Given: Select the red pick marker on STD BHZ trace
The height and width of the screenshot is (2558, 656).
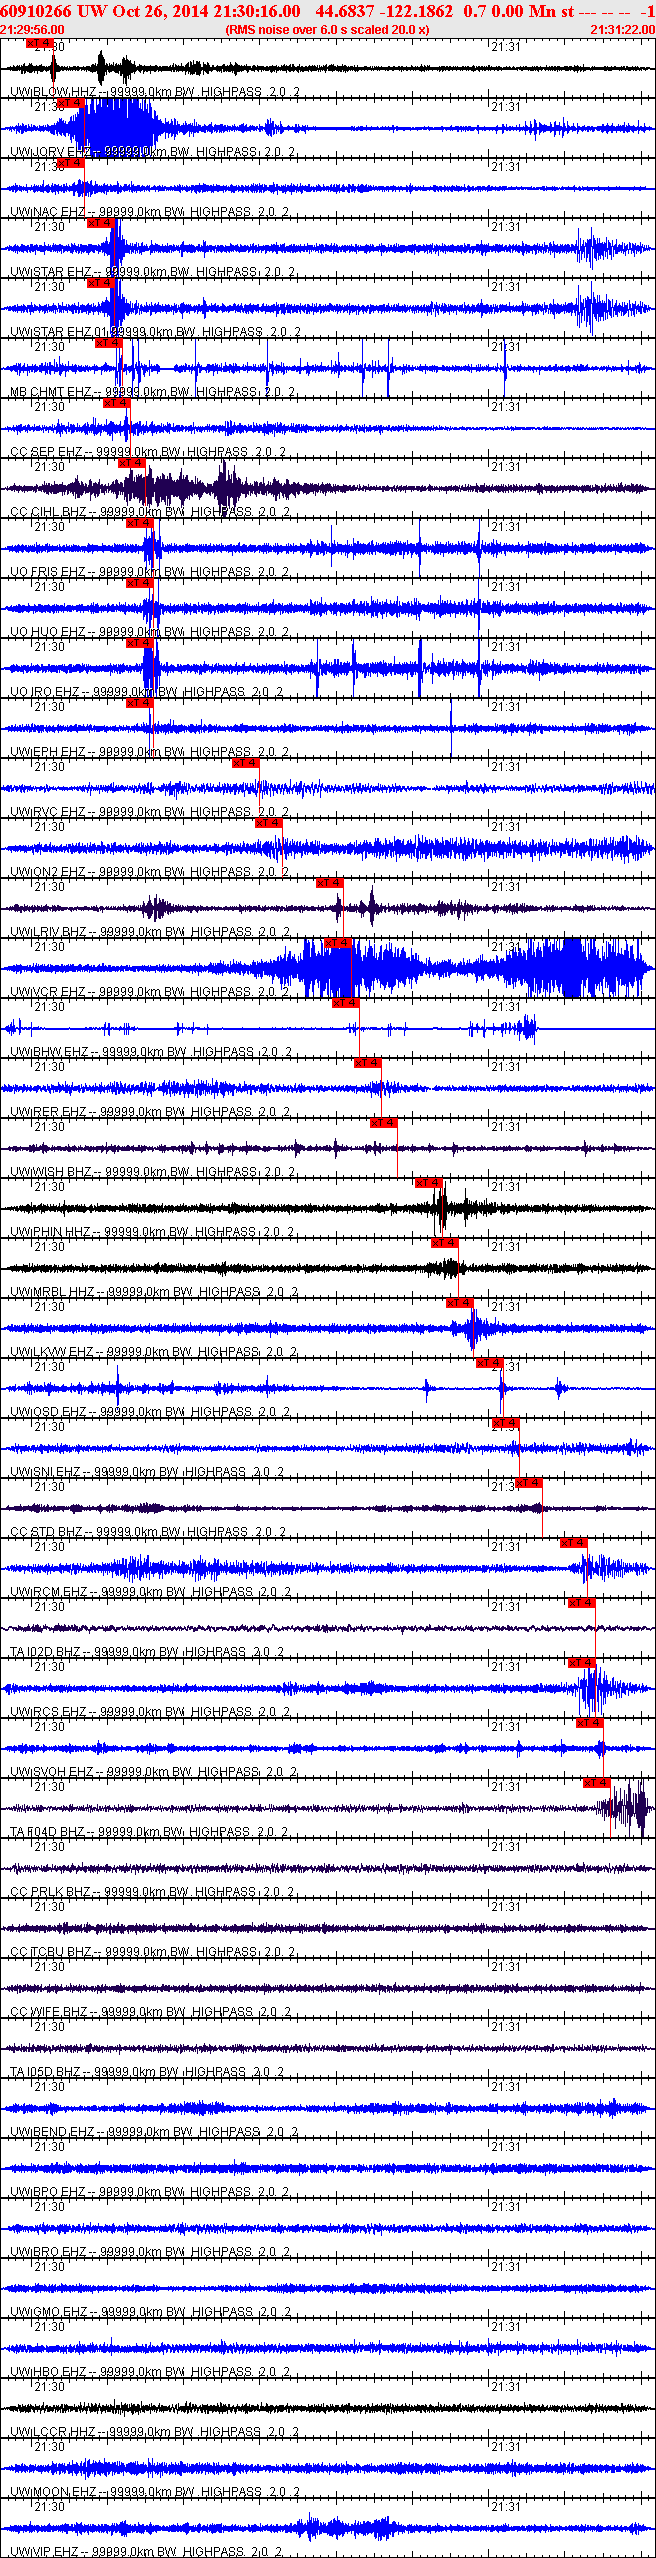Looking at the screenshot, I should [x=529, y=1483].
